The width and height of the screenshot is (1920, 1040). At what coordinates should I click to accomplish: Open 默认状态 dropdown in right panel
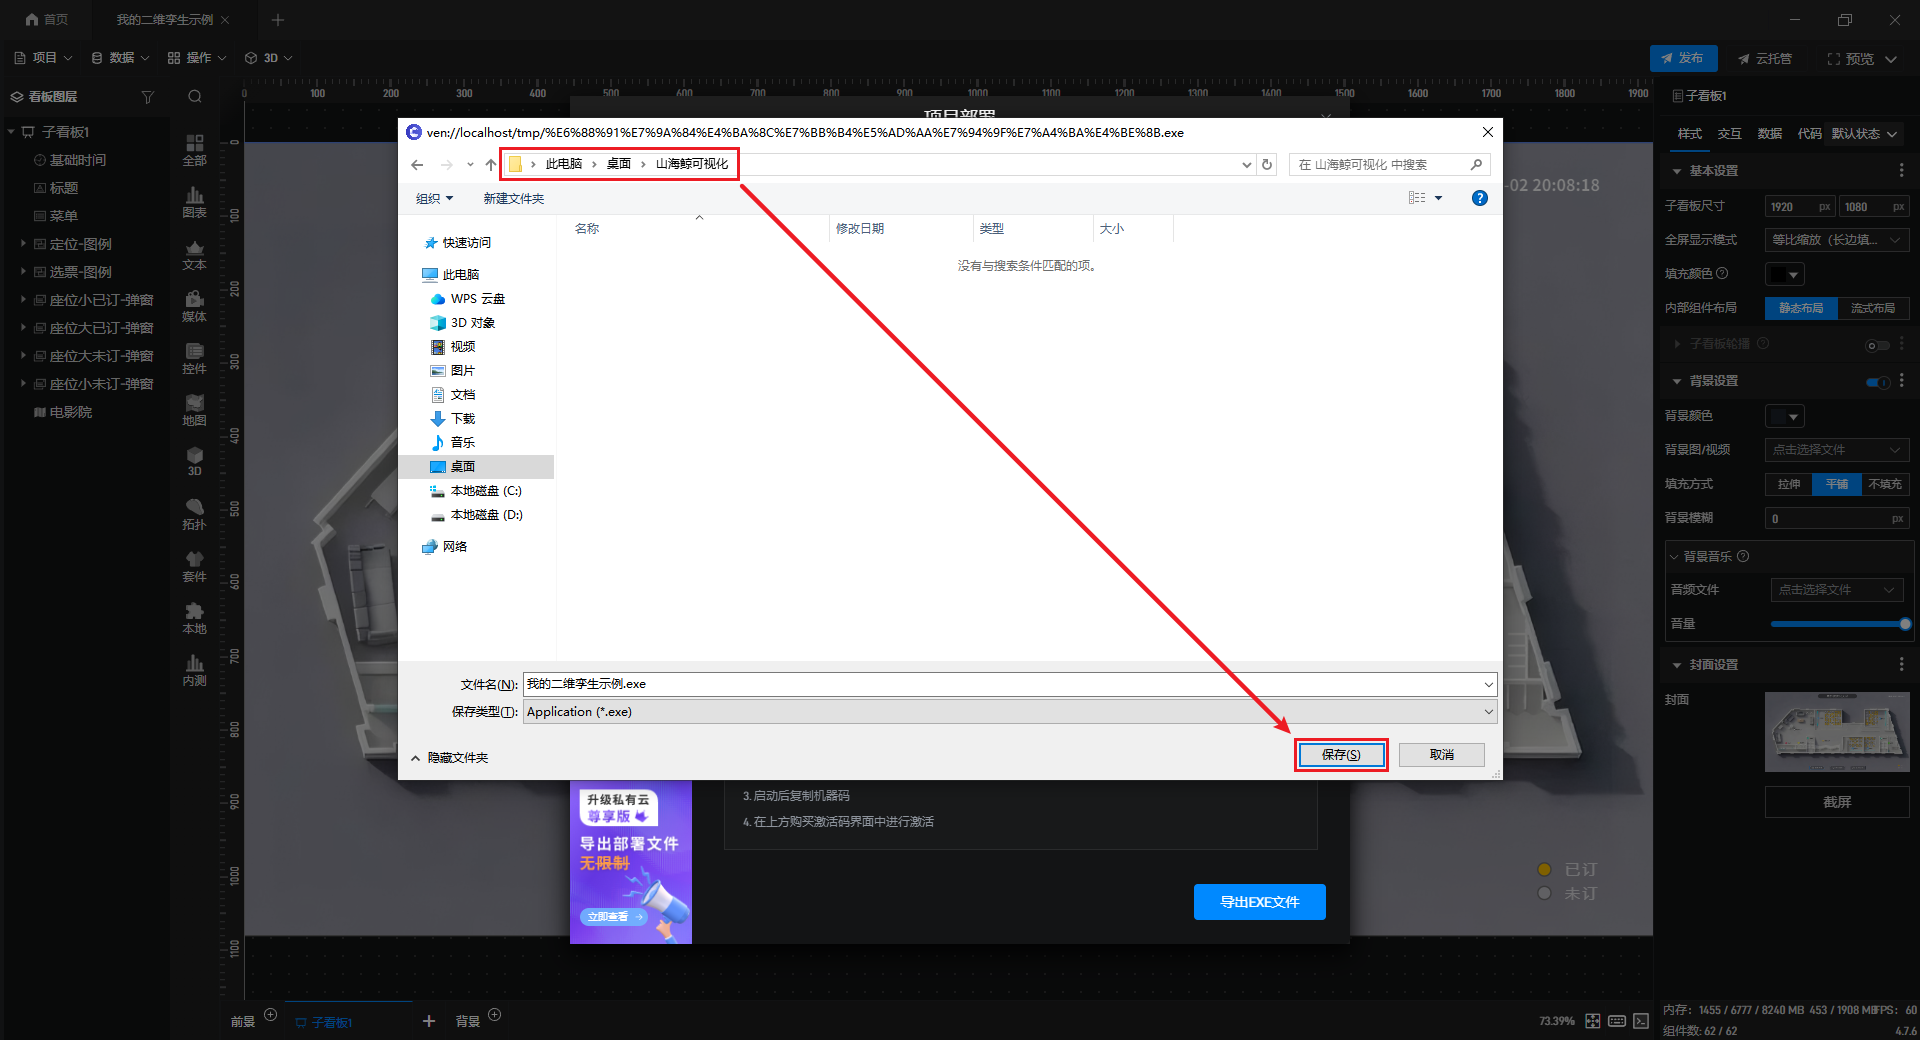[1865, 134]
